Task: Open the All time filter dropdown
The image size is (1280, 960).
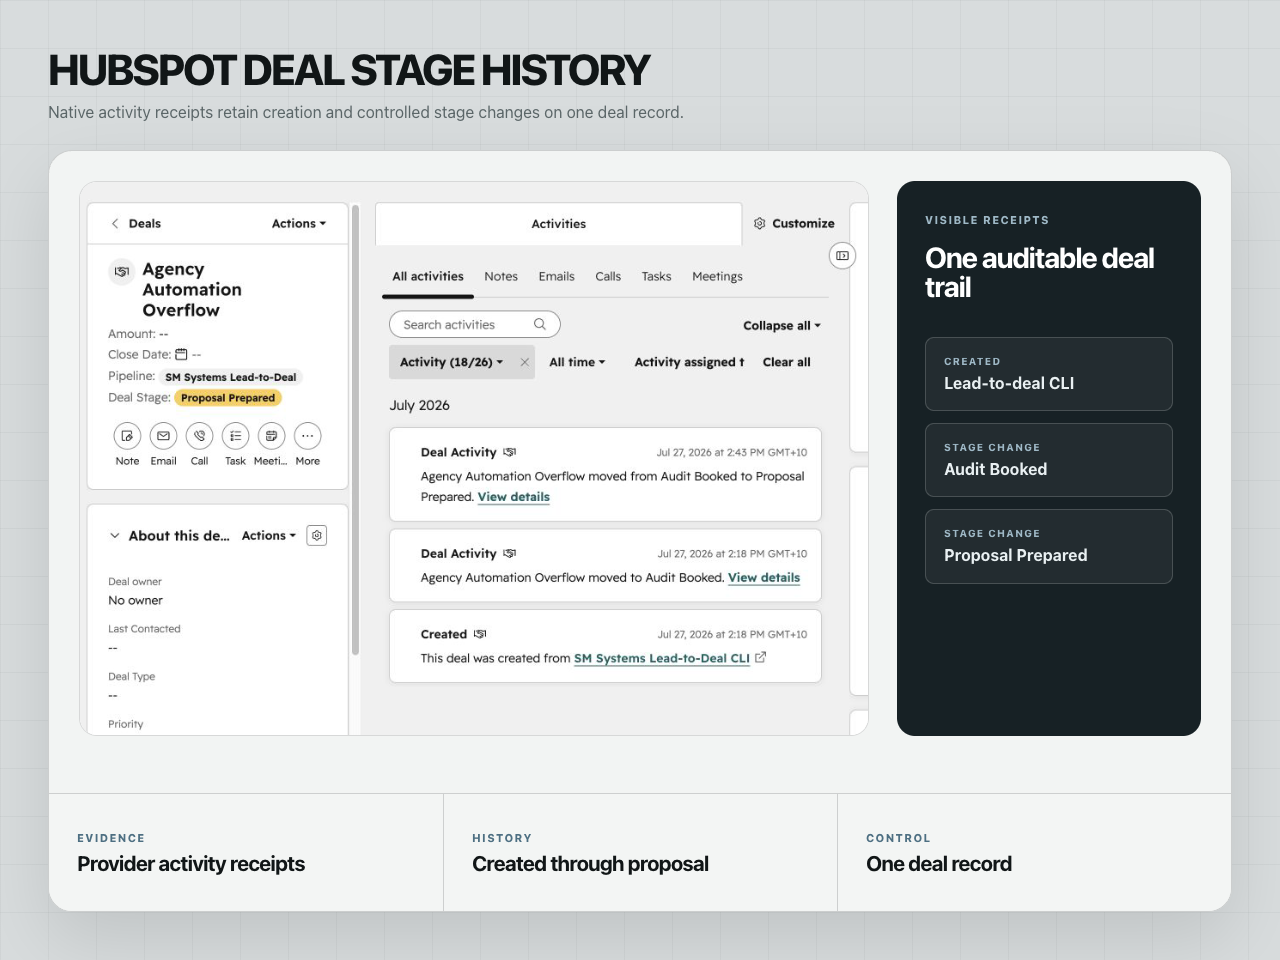Action: (x=577, y=362)
